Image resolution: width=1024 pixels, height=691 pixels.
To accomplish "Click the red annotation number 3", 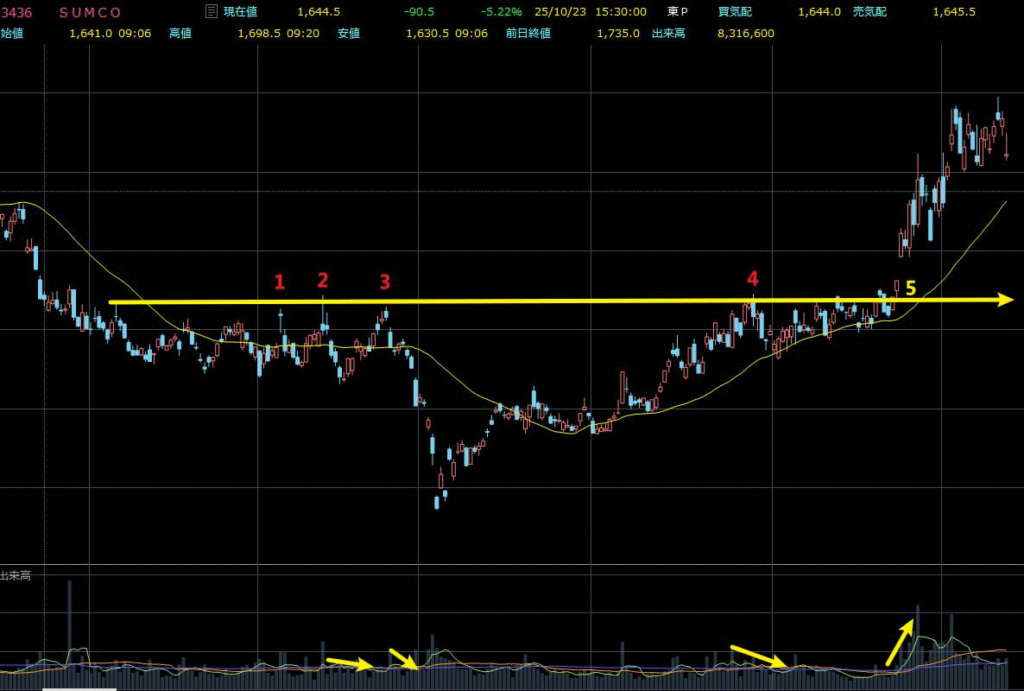I will coord(385,282).
